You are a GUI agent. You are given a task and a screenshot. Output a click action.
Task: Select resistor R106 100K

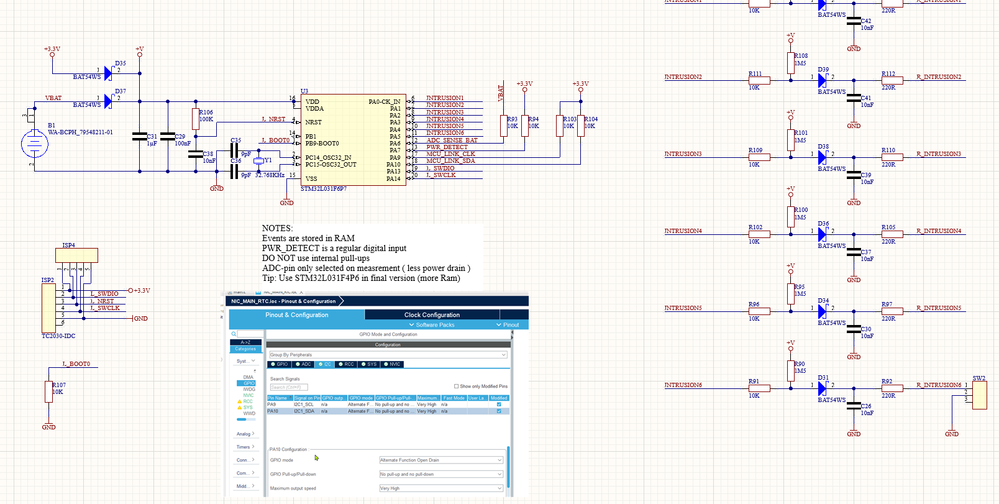coord(196,119)
